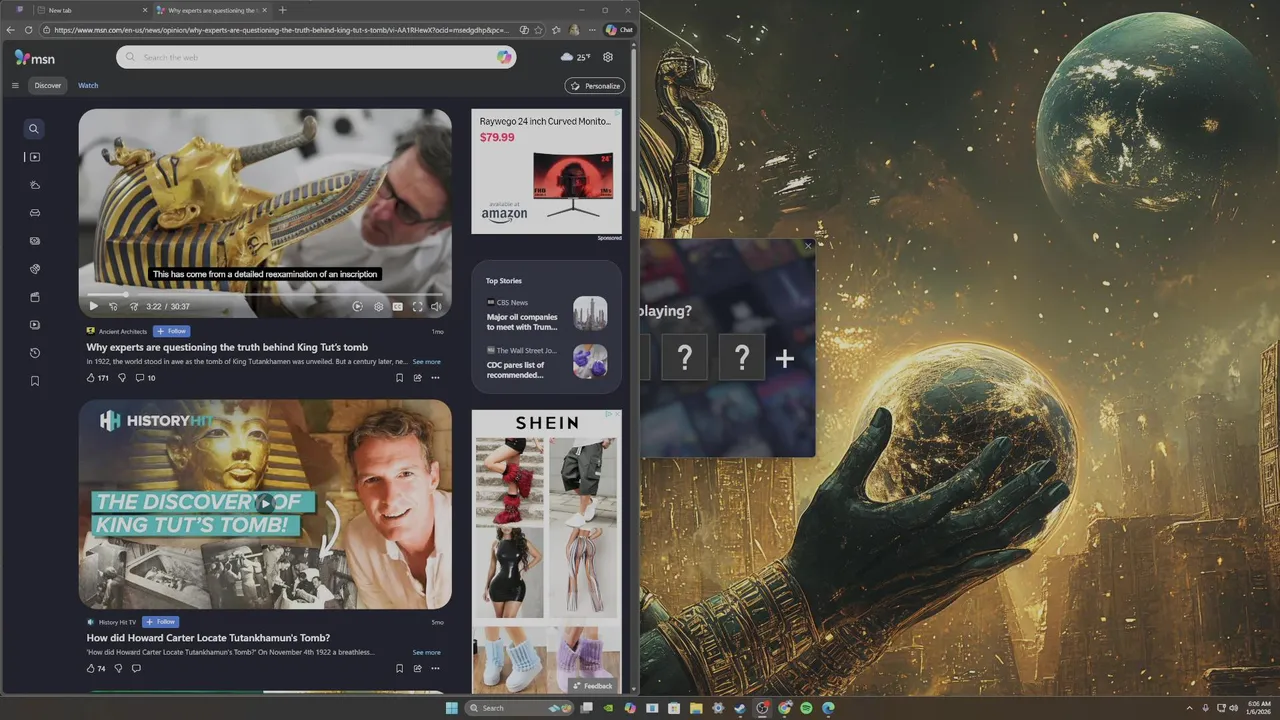Bookmark the Howard Carter article
The height and width of the screenshot is (720, 1280).
point(399,669)
